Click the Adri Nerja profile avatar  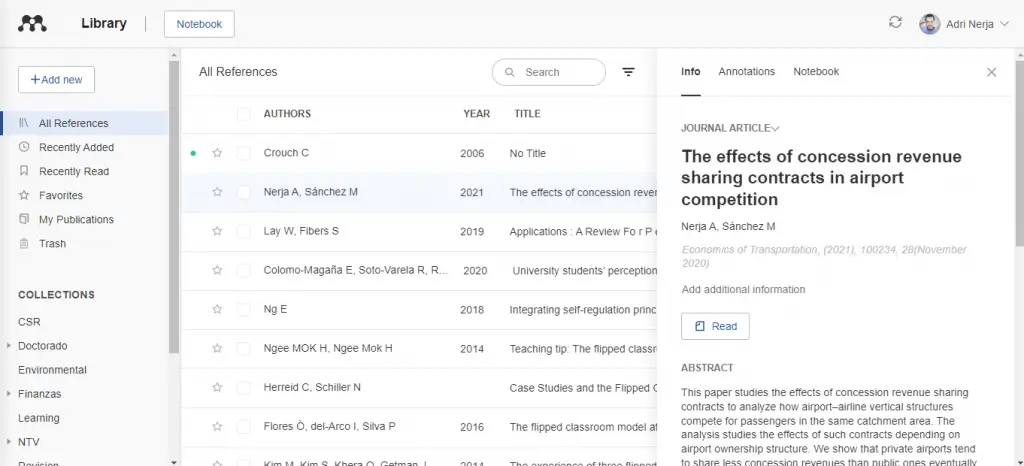coord(929,24)
